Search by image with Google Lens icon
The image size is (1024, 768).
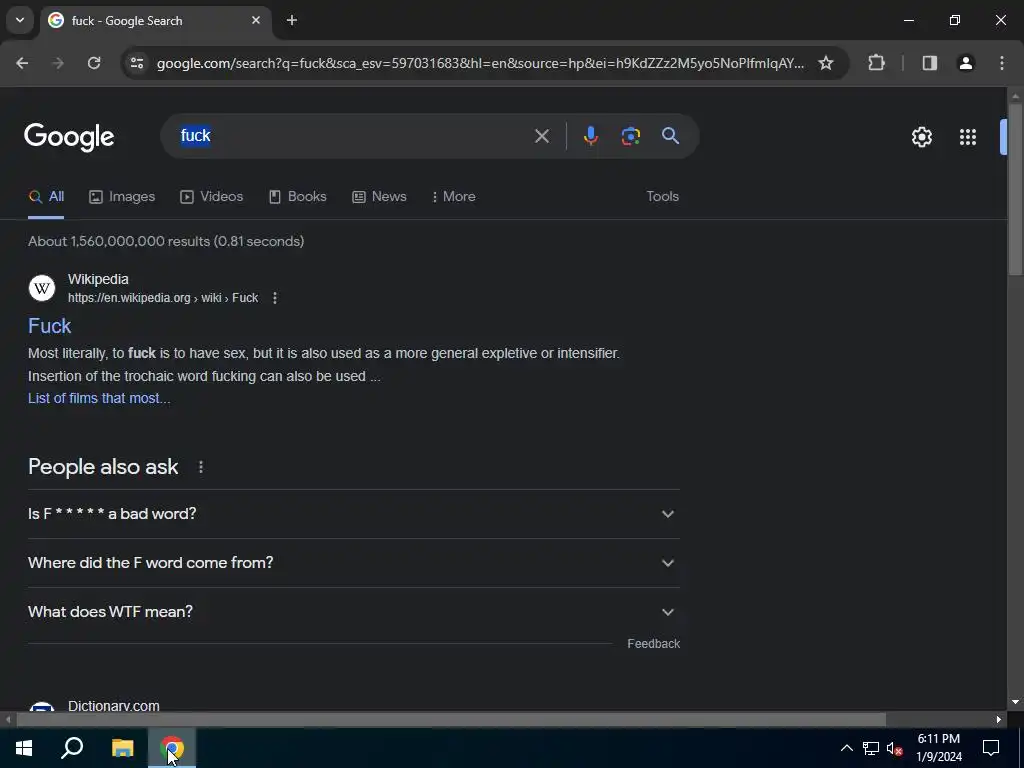[630, 136]
